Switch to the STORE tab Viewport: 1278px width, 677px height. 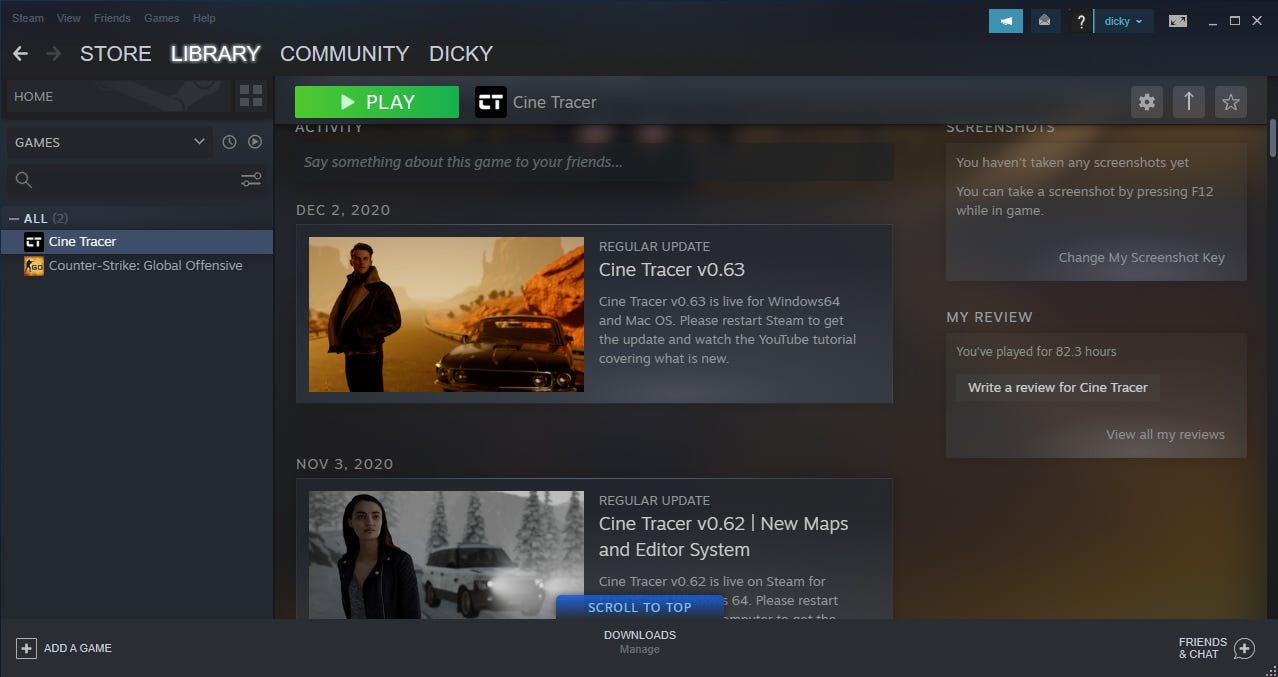tap(116, 54)
